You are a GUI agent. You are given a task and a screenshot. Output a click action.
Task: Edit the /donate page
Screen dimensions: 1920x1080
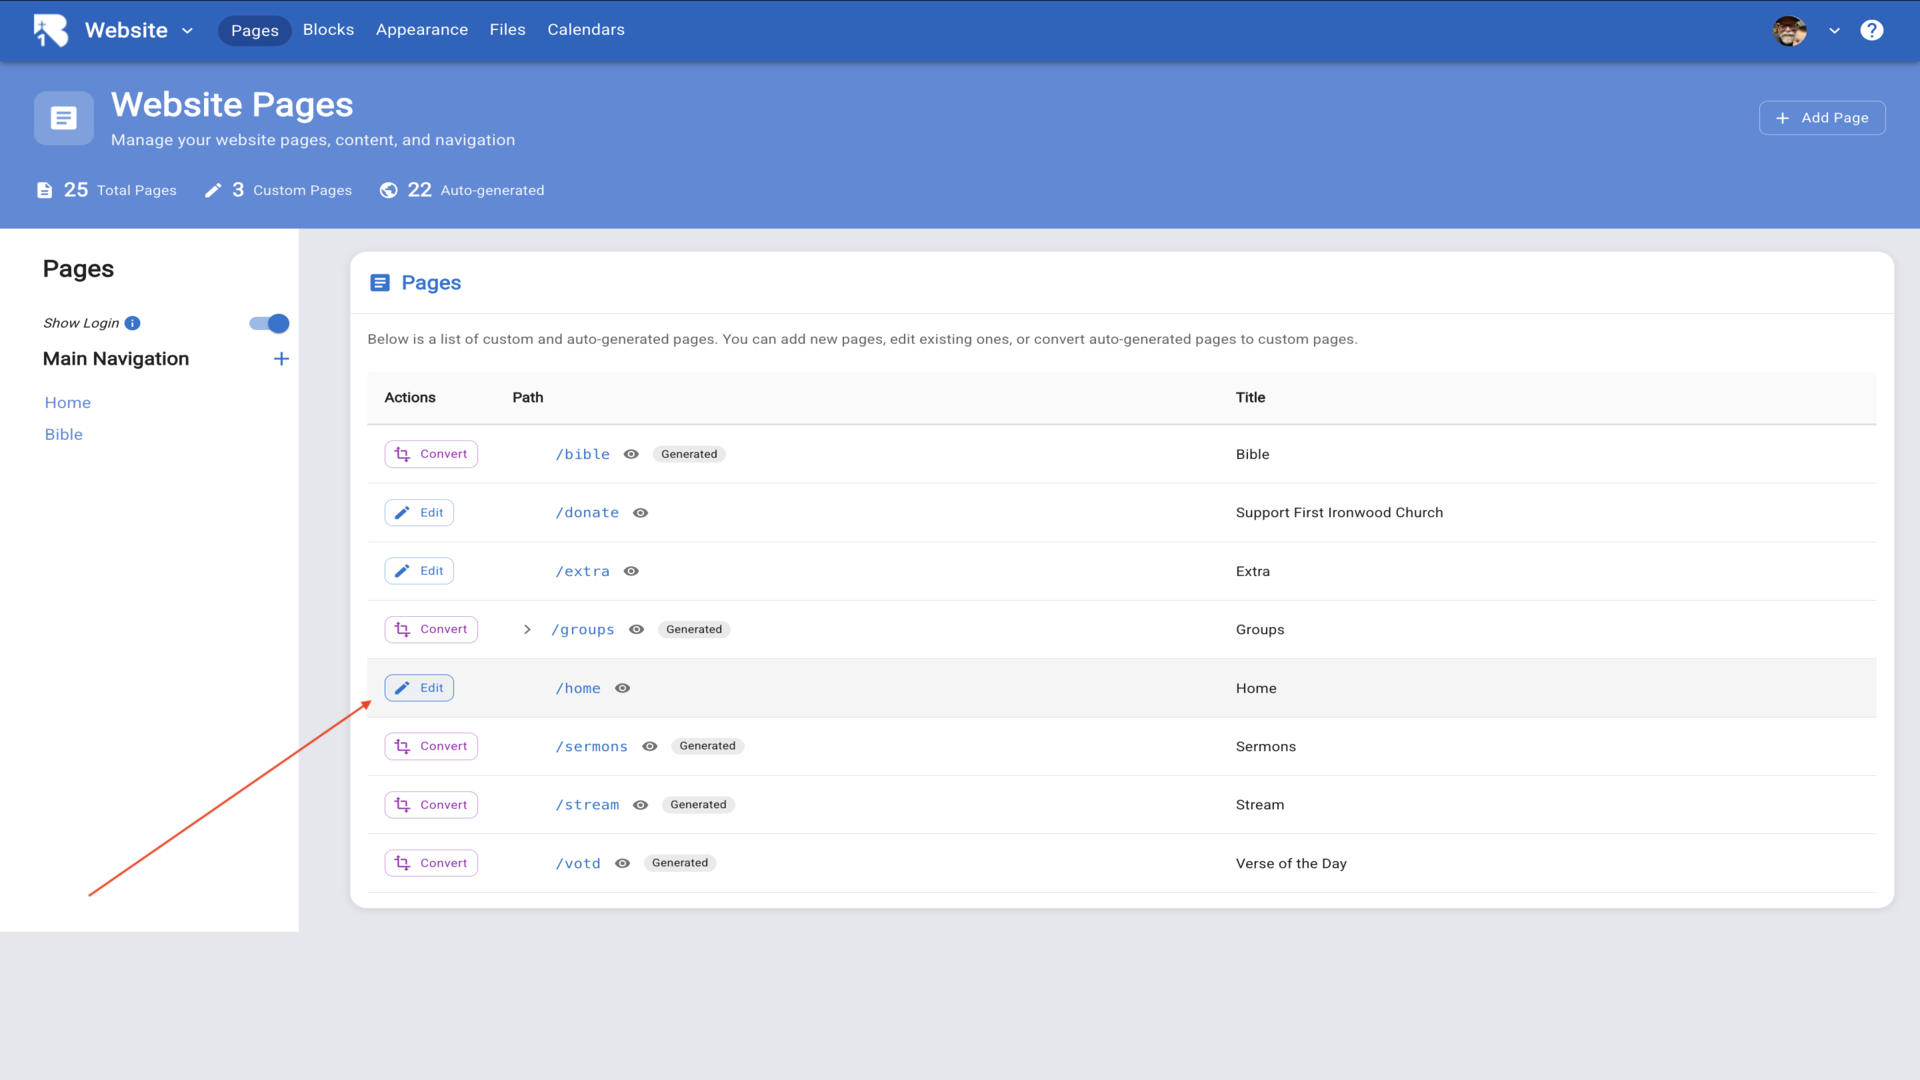(419, 513)
